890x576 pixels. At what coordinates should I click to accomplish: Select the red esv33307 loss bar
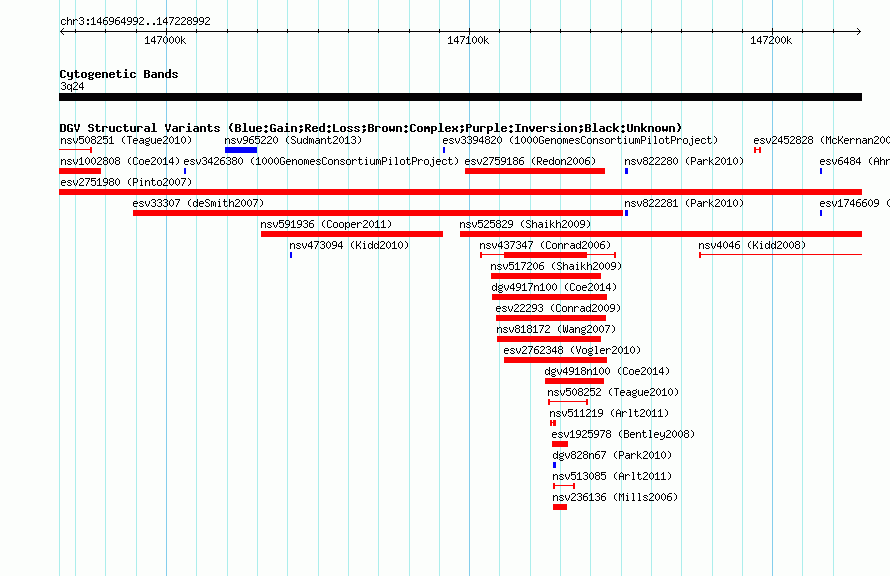[378, 213]
